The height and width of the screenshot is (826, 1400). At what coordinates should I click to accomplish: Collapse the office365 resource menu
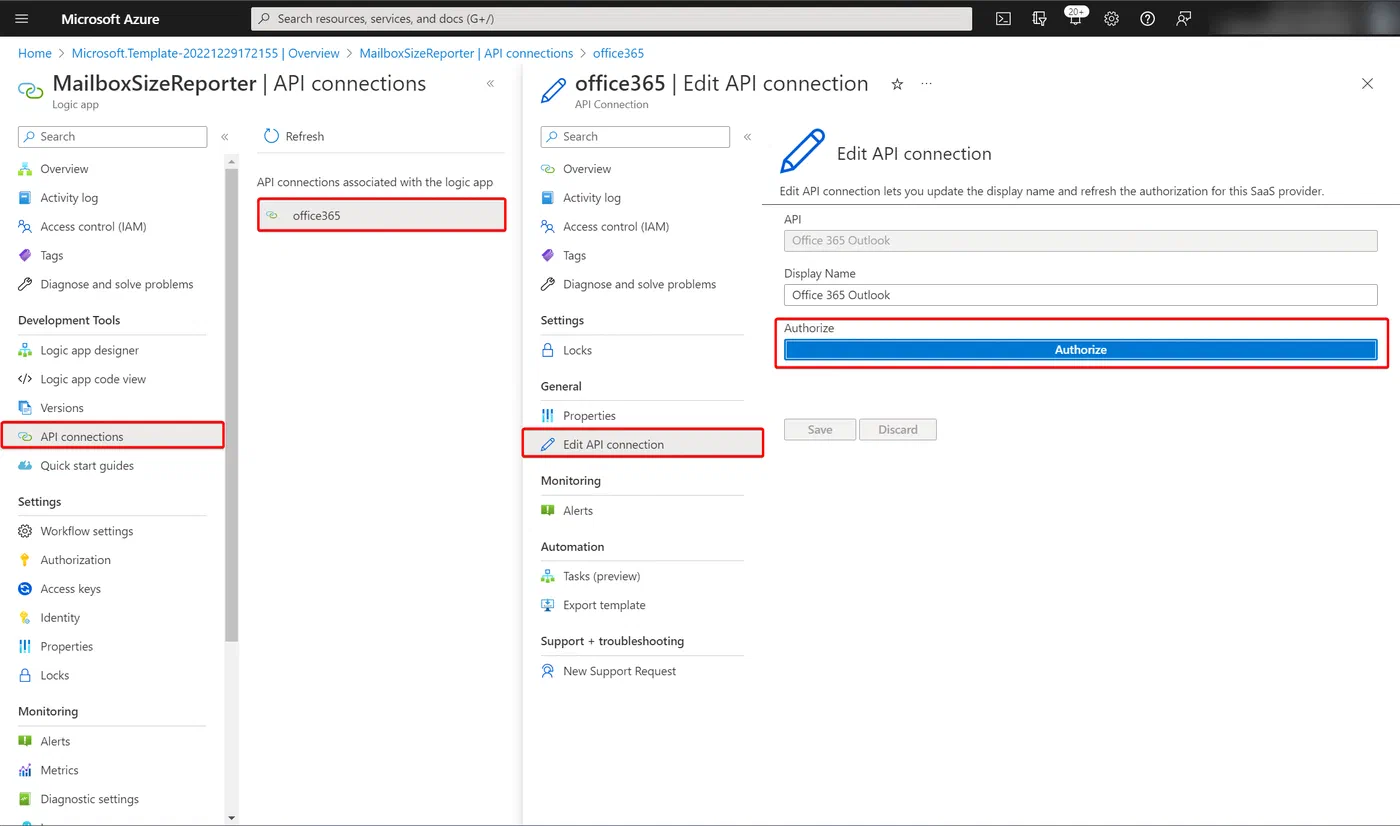coord(748,137)
